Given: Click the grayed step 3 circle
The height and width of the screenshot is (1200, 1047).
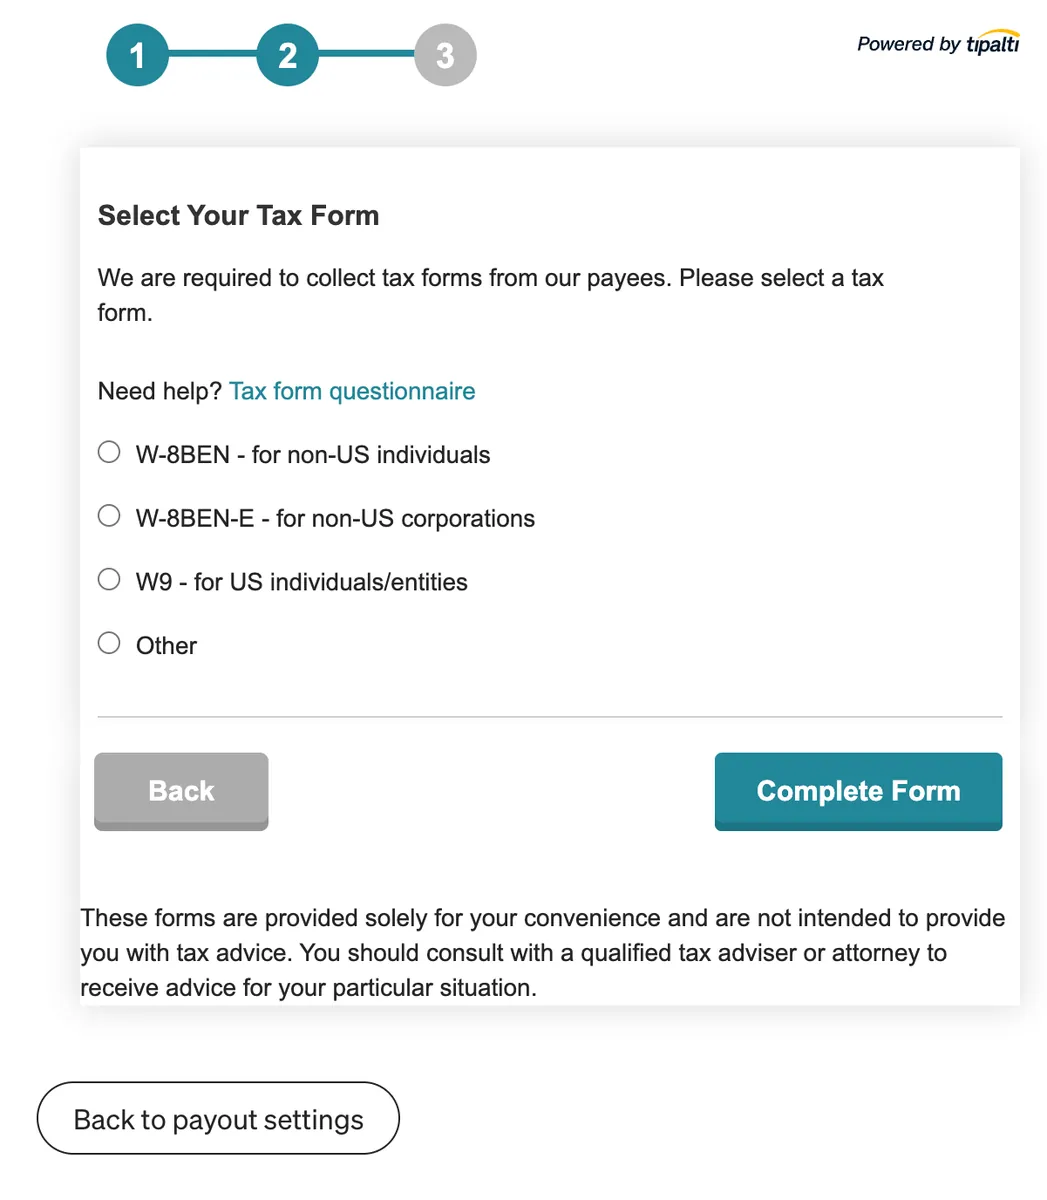Looking at the screenshot, I should pyautogui.click(x=445, y=55).
